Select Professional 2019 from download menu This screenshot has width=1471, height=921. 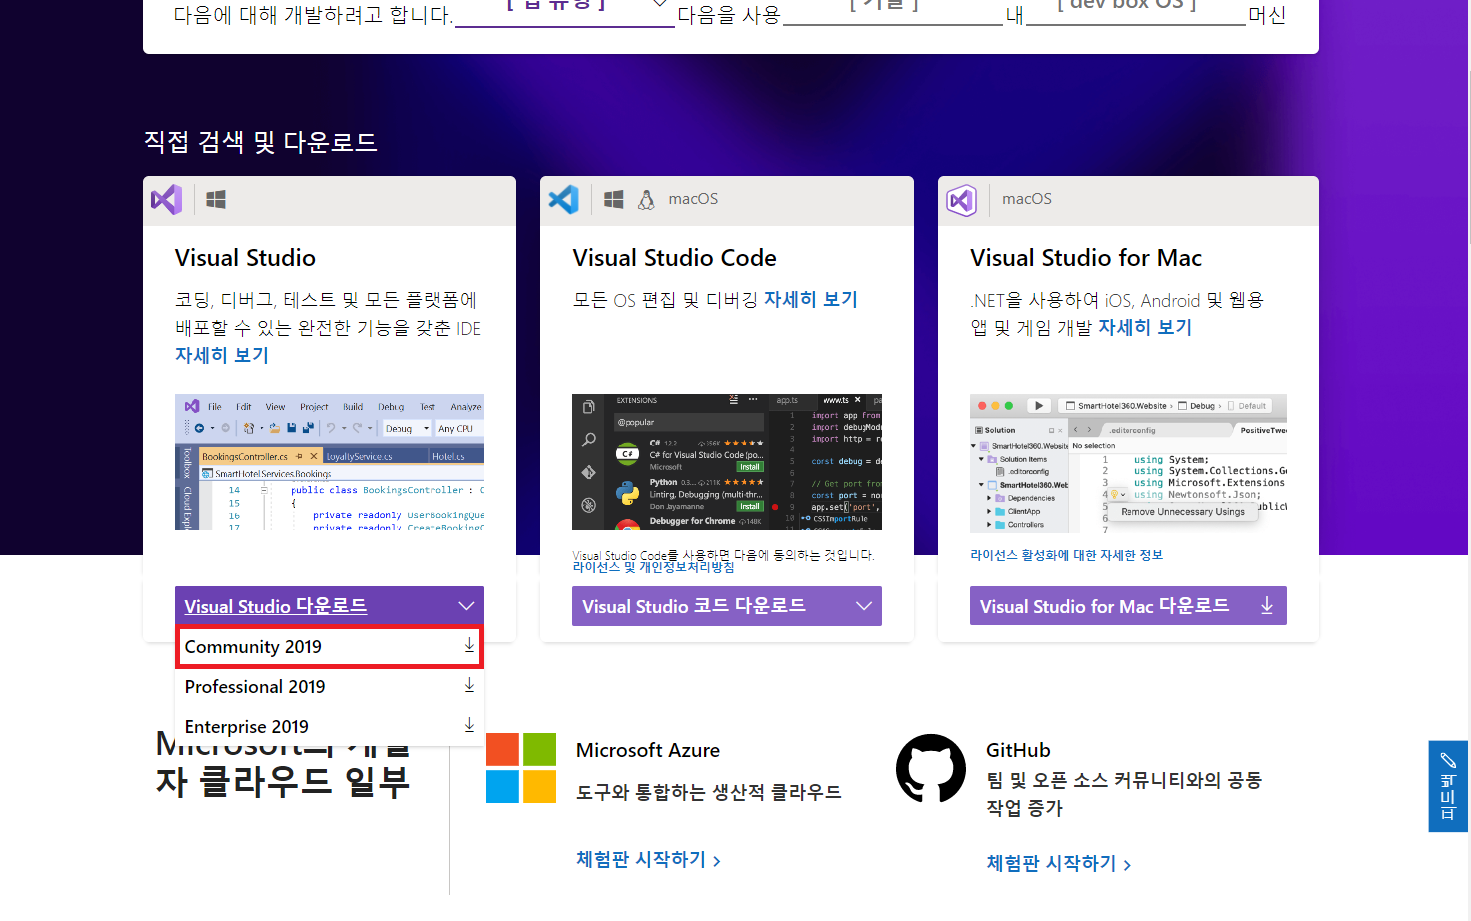pyautogui.click(x=329, y=686)
